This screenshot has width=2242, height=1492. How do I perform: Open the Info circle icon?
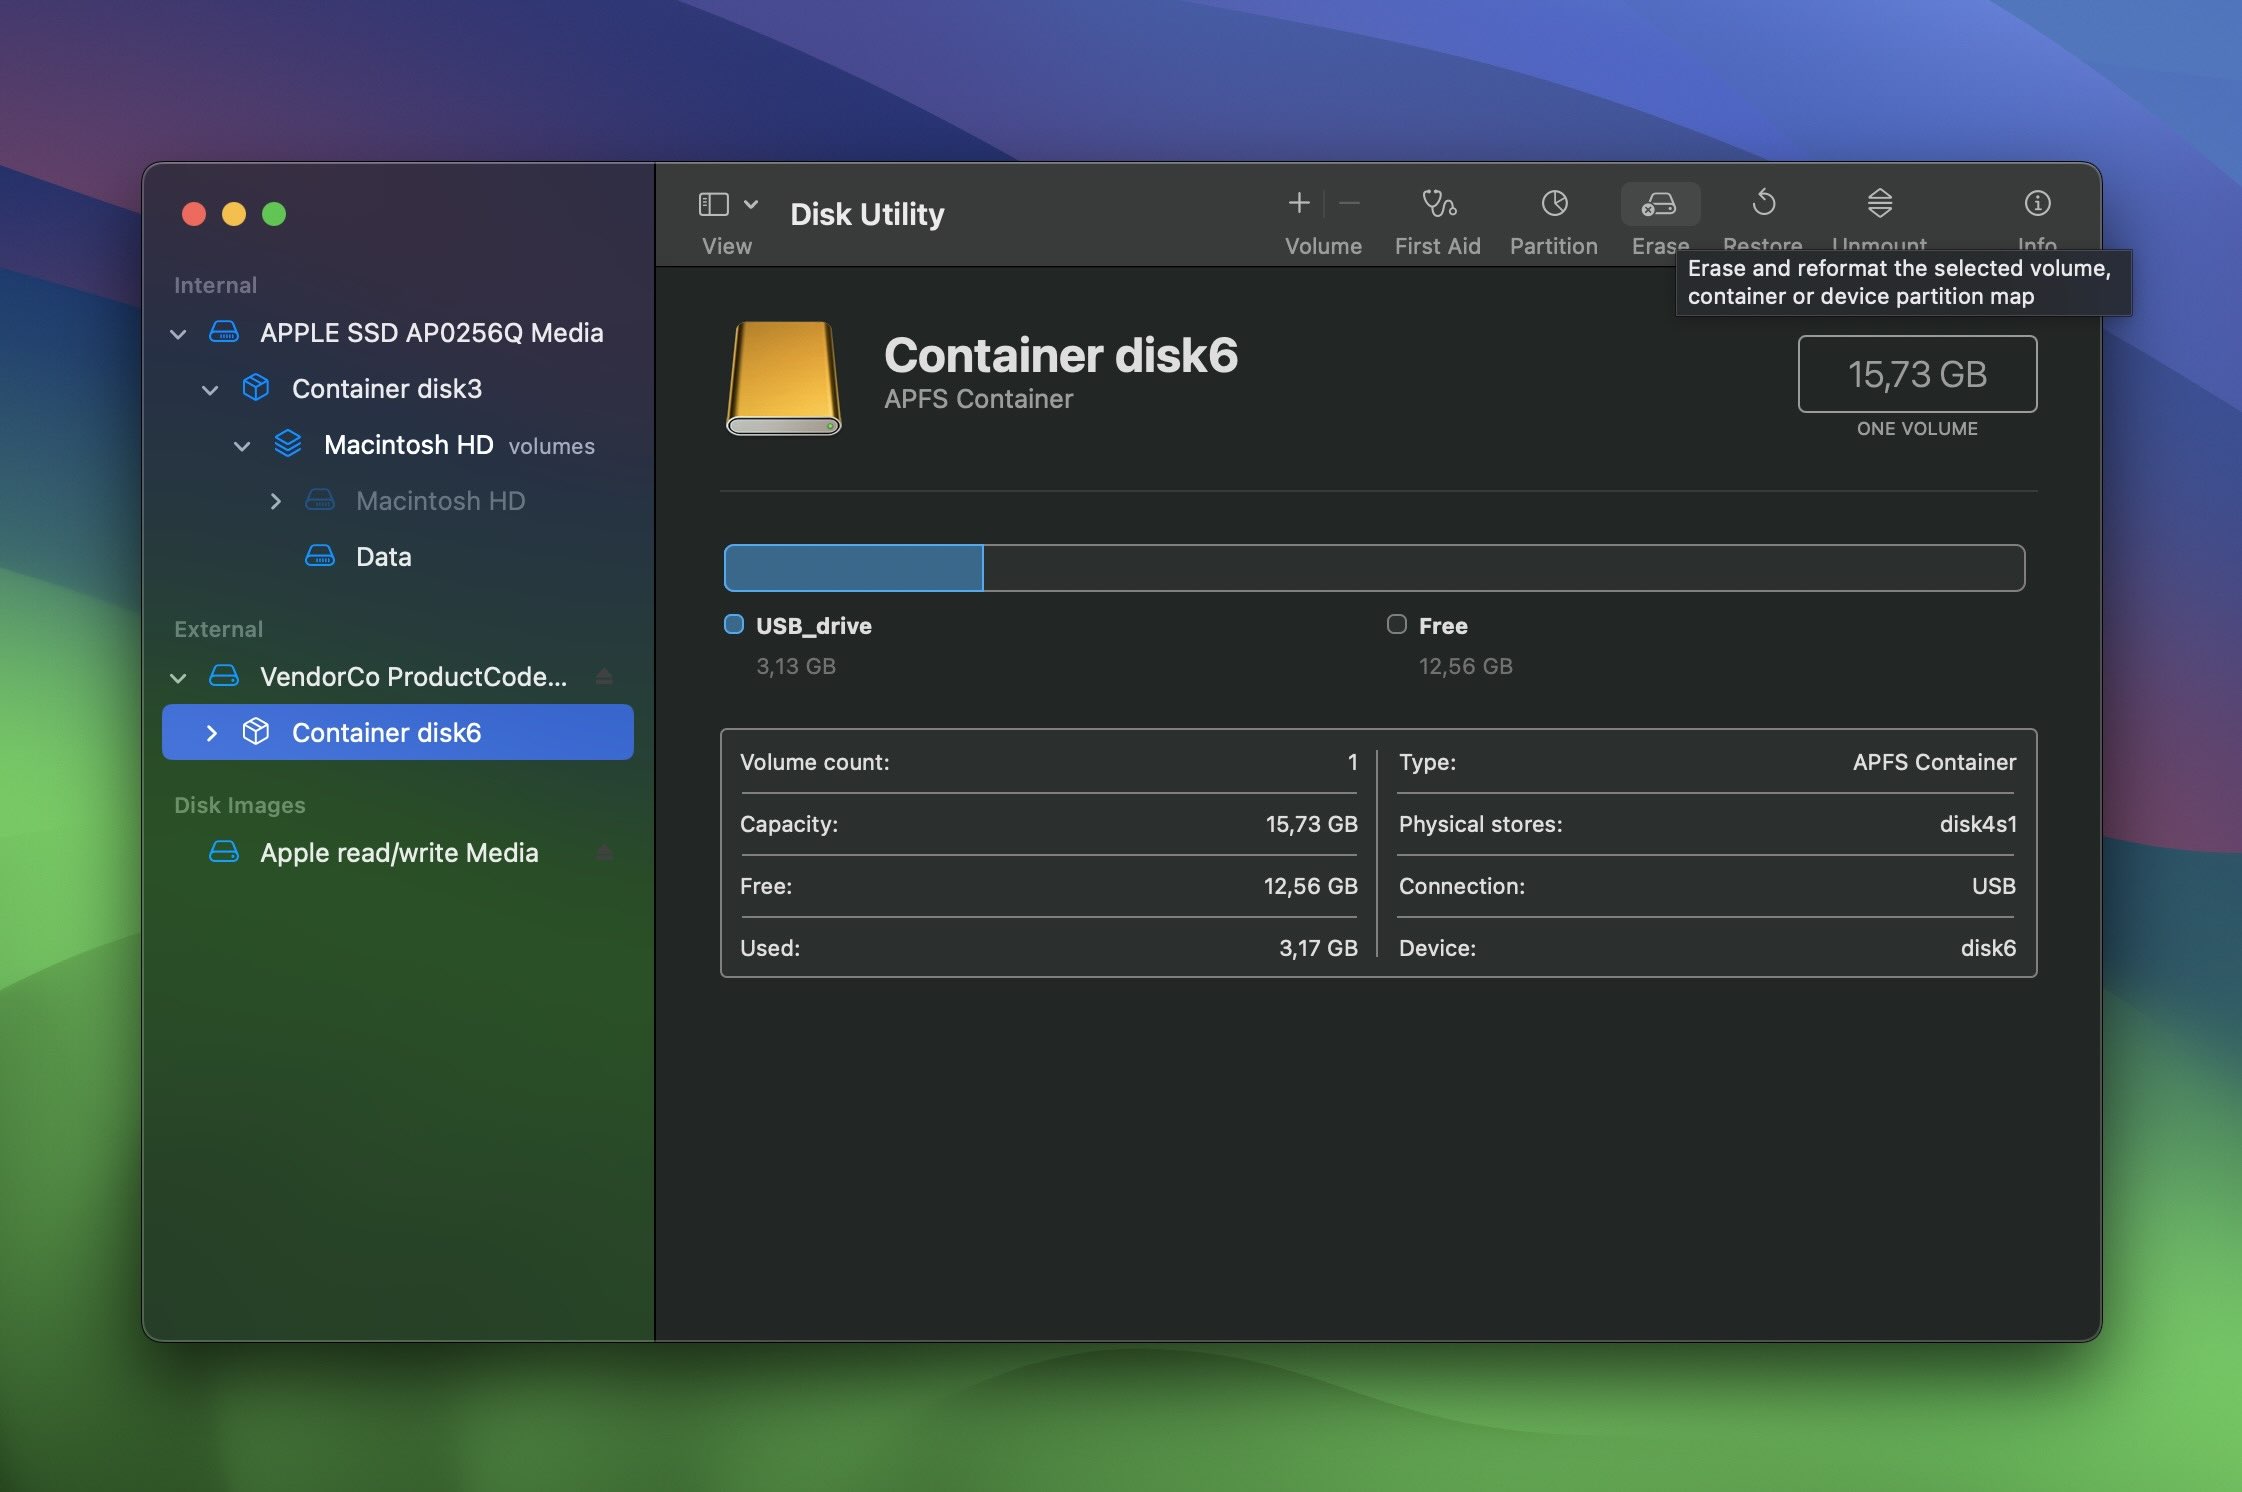2037,204
